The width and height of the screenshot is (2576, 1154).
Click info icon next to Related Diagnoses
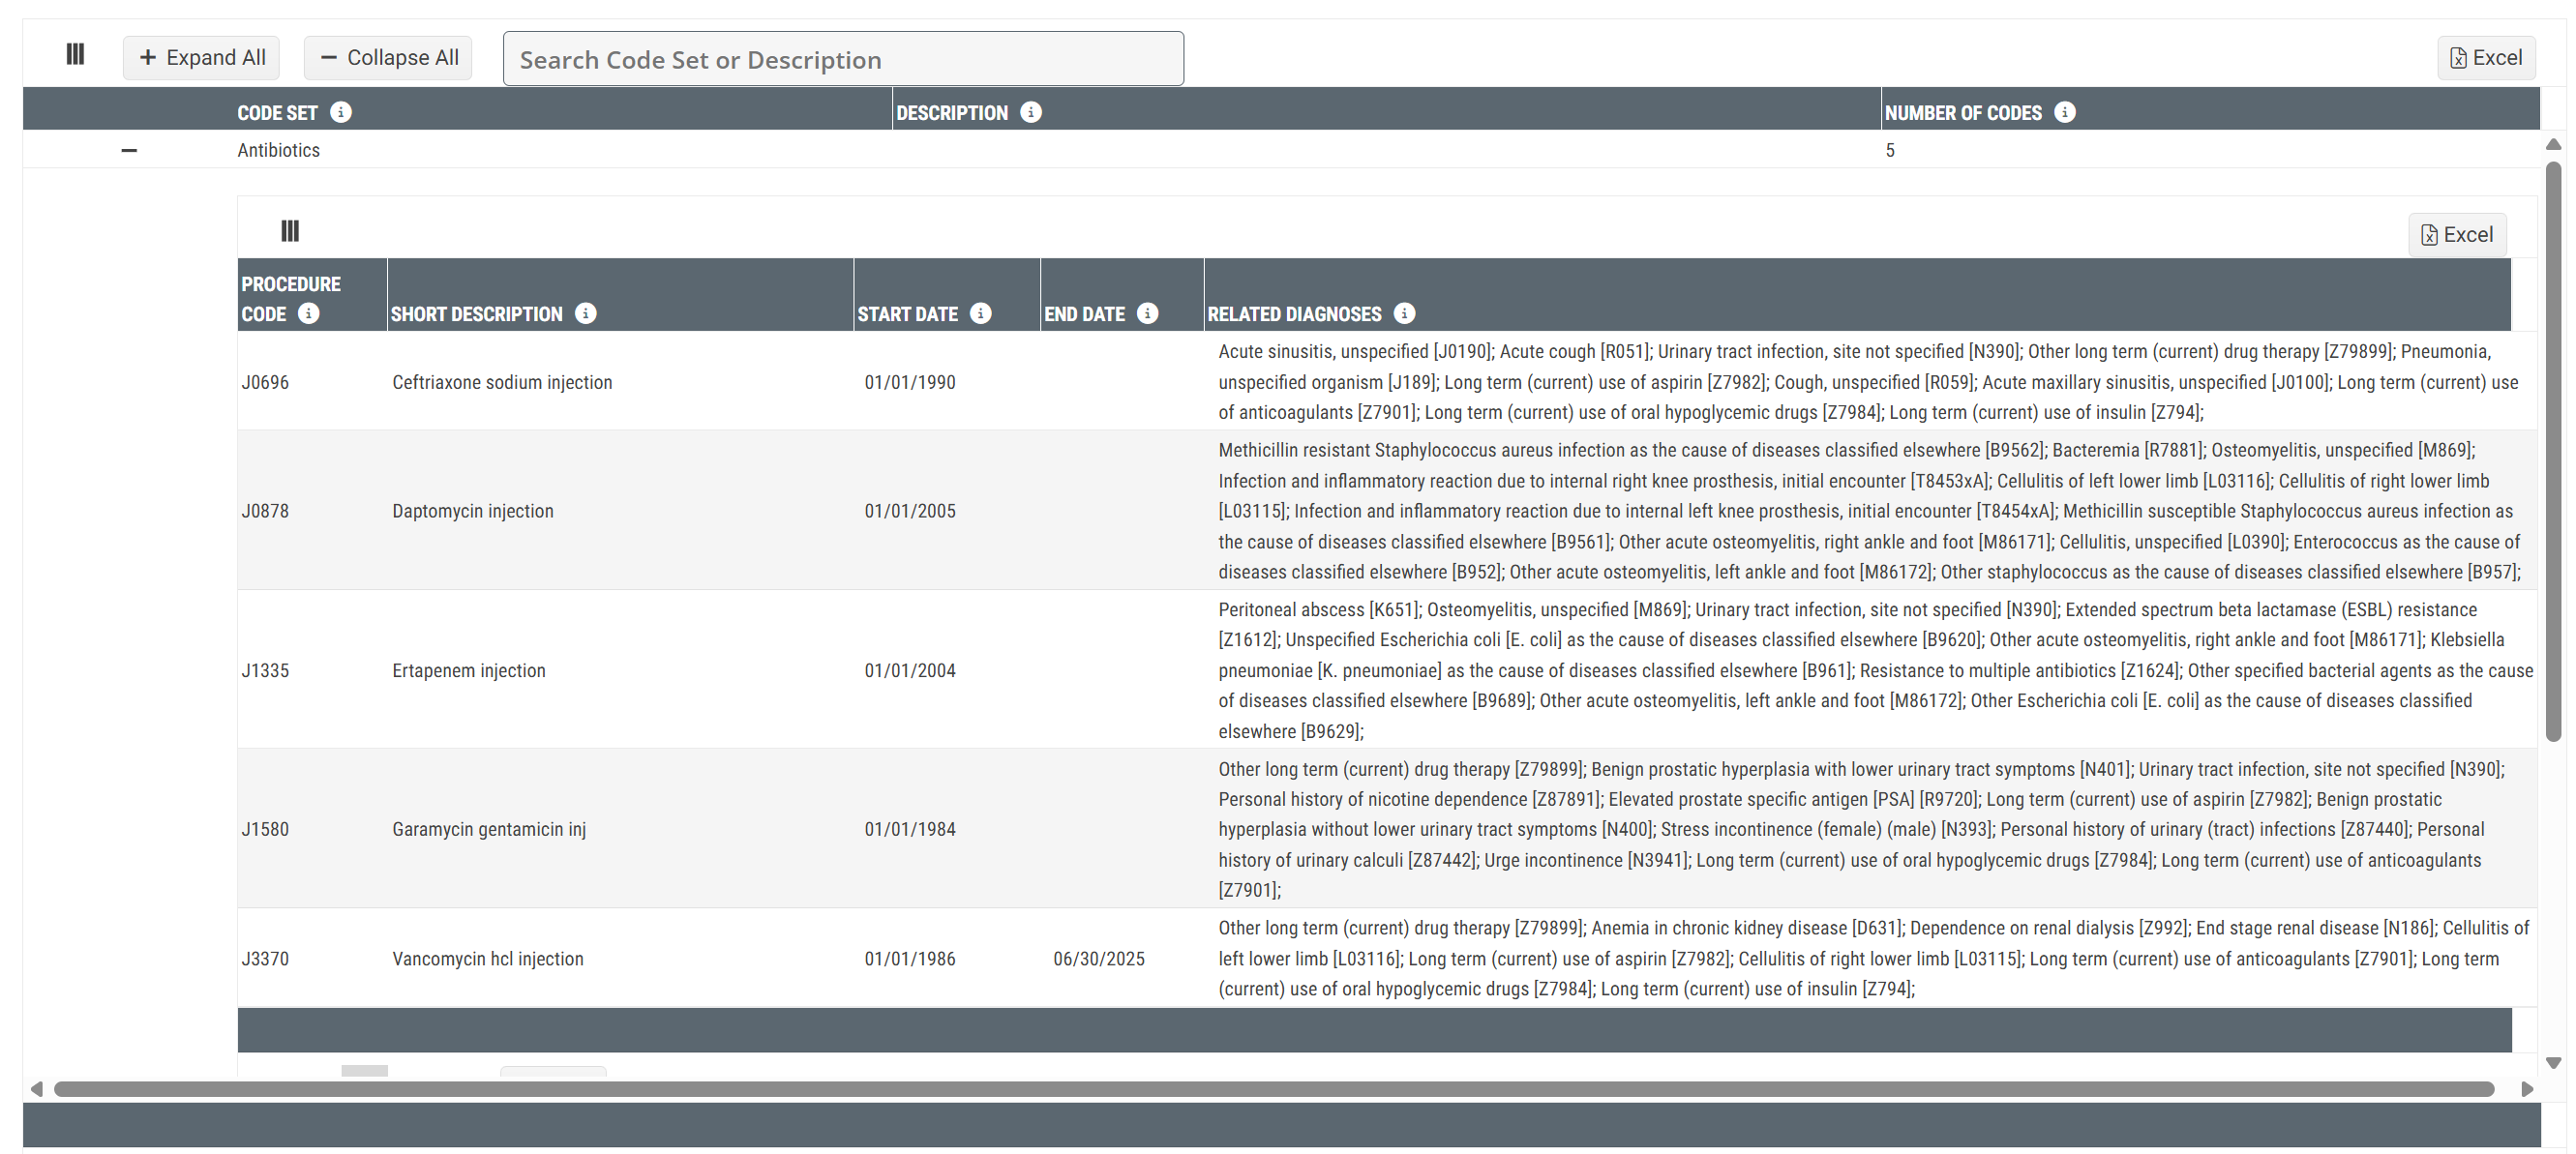(1404, 314)
